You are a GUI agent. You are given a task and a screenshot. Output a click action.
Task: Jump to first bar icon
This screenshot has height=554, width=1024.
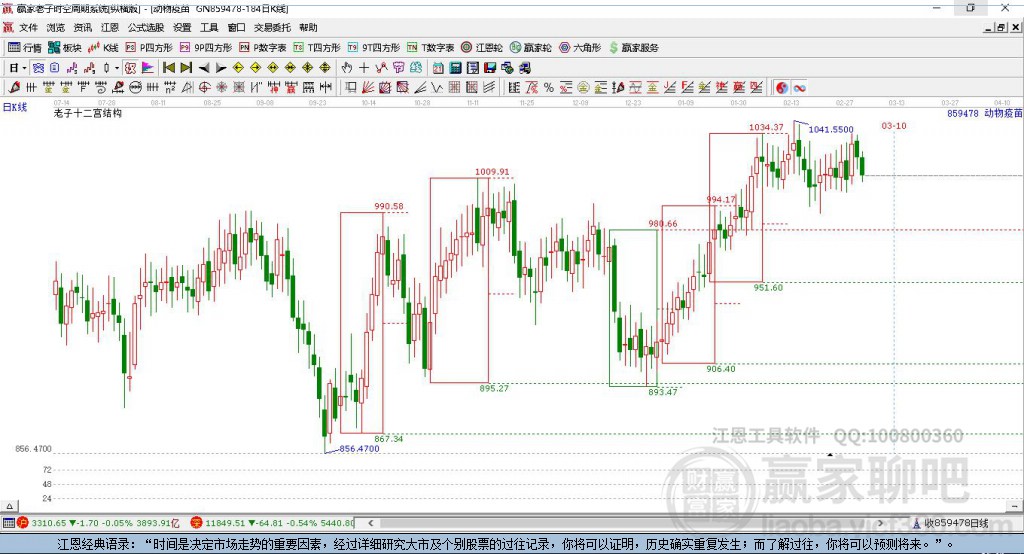(168, 68)
